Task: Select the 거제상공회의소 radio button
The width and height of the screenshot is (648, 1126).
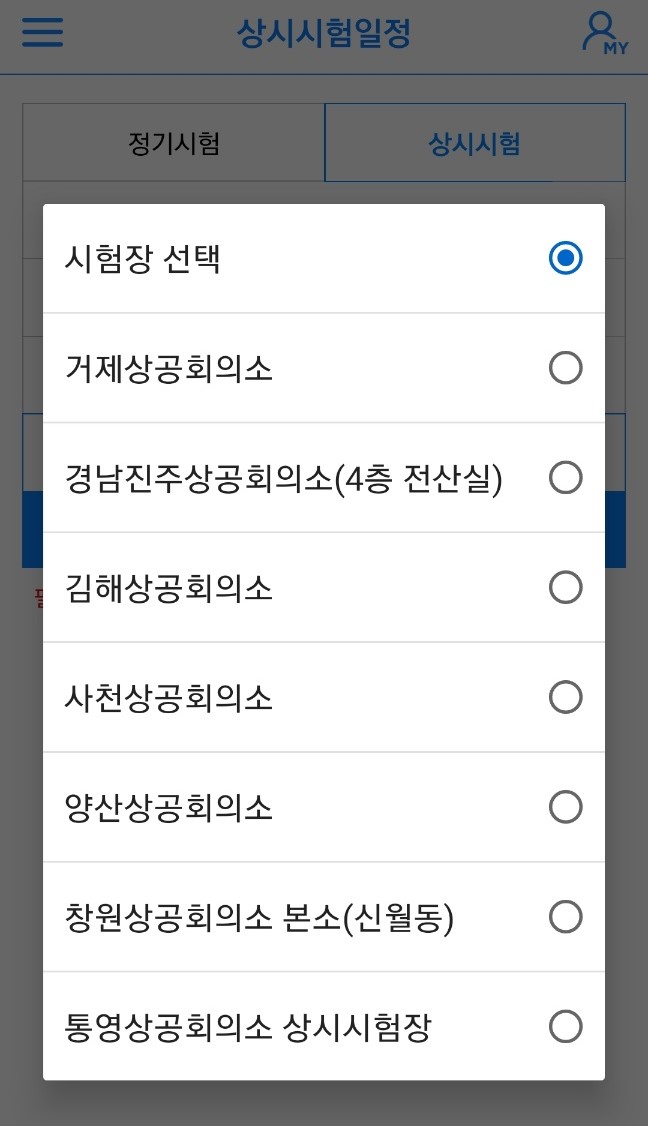Action: [566, 368]
